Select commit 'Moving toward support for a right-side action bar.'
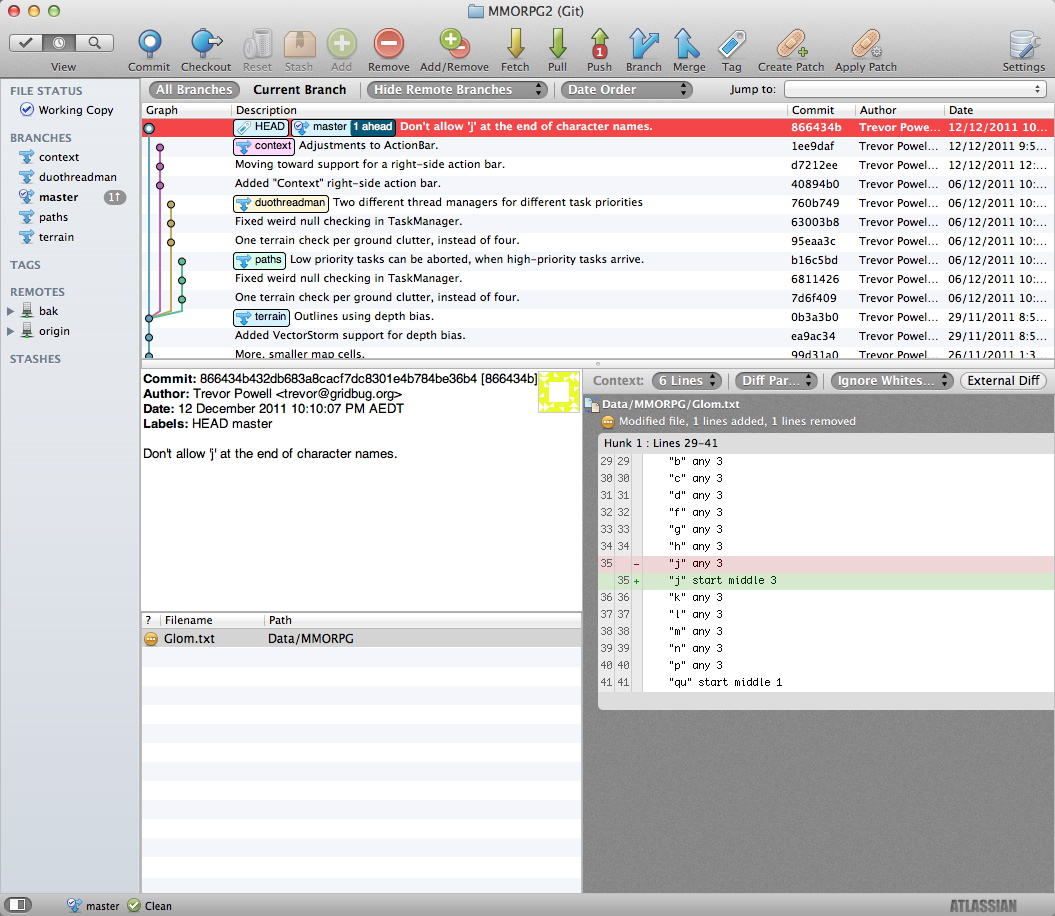The height and width of the screenshot is (916, 1055). click(597, 164)
